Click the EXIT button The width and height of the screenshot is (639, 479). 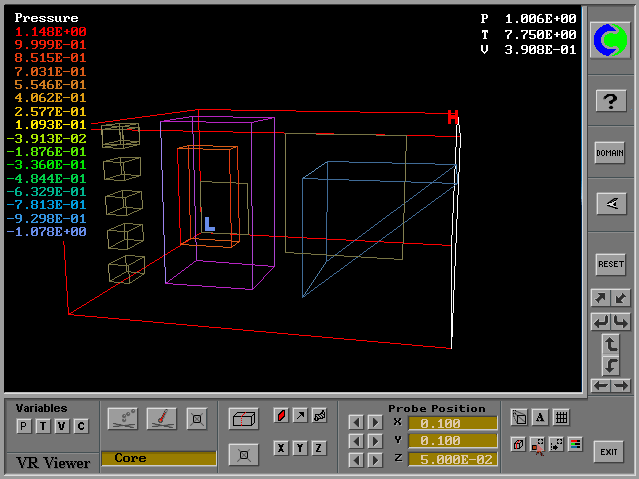pyautogui.click(x=609, y=451)
